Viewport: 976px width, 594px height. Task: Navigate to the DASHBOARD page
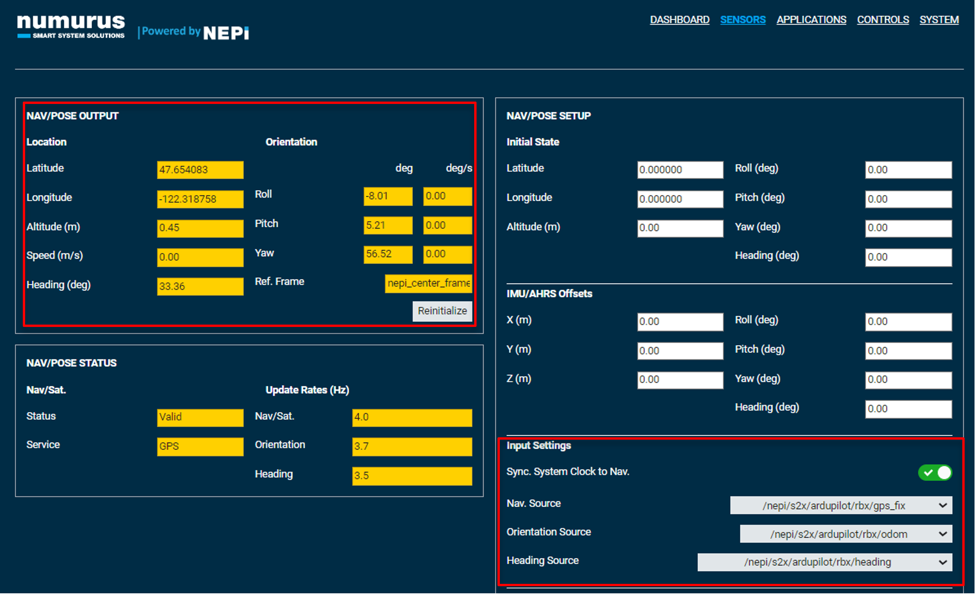pyautogui.click(x=680, y=19)
